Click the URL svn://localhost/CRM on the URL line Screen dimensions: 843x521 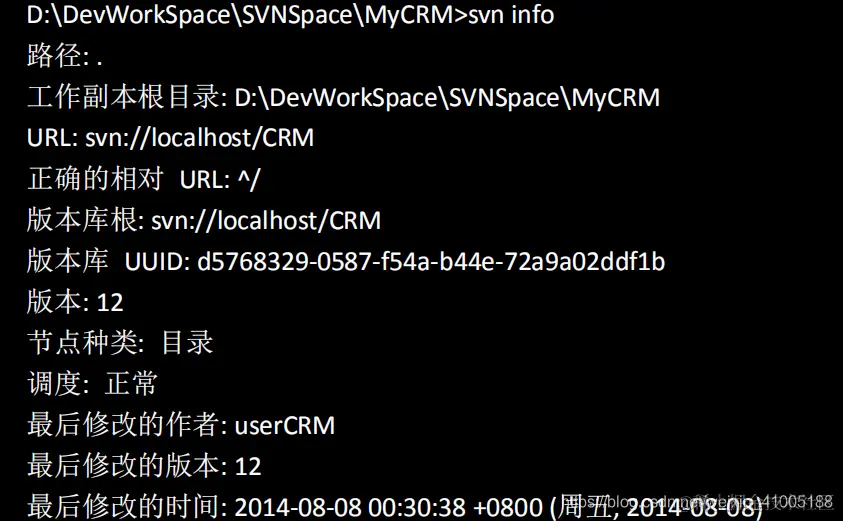pos(199,138)
